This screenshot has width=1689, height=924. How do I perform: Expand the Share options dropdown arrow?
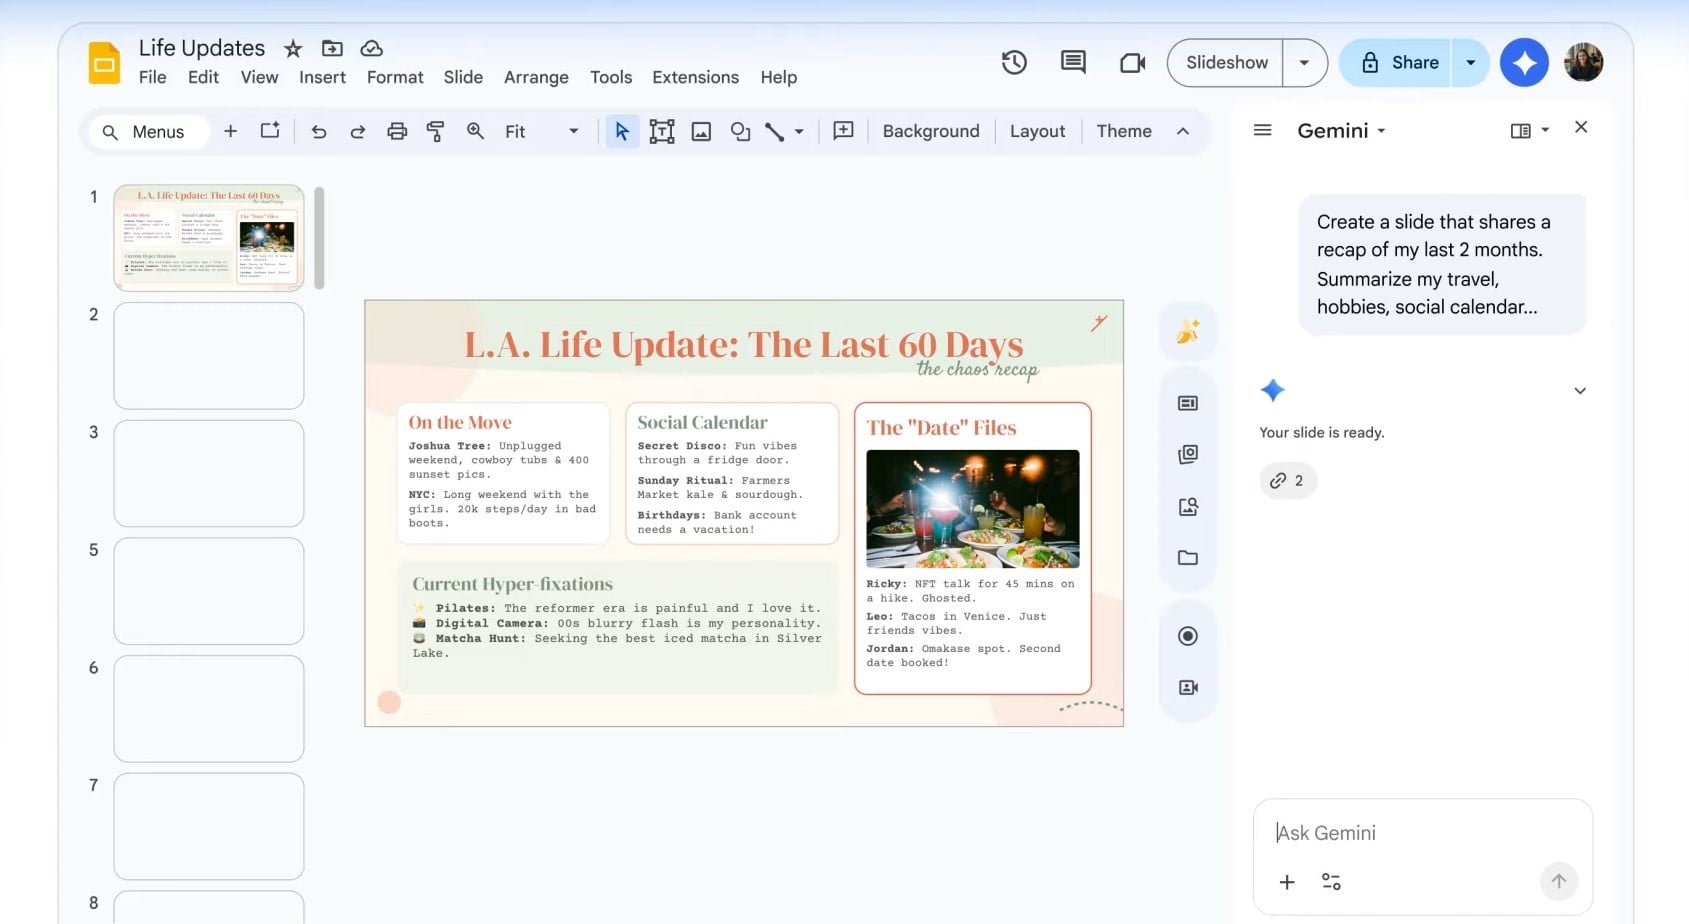tap(1470, 63)
